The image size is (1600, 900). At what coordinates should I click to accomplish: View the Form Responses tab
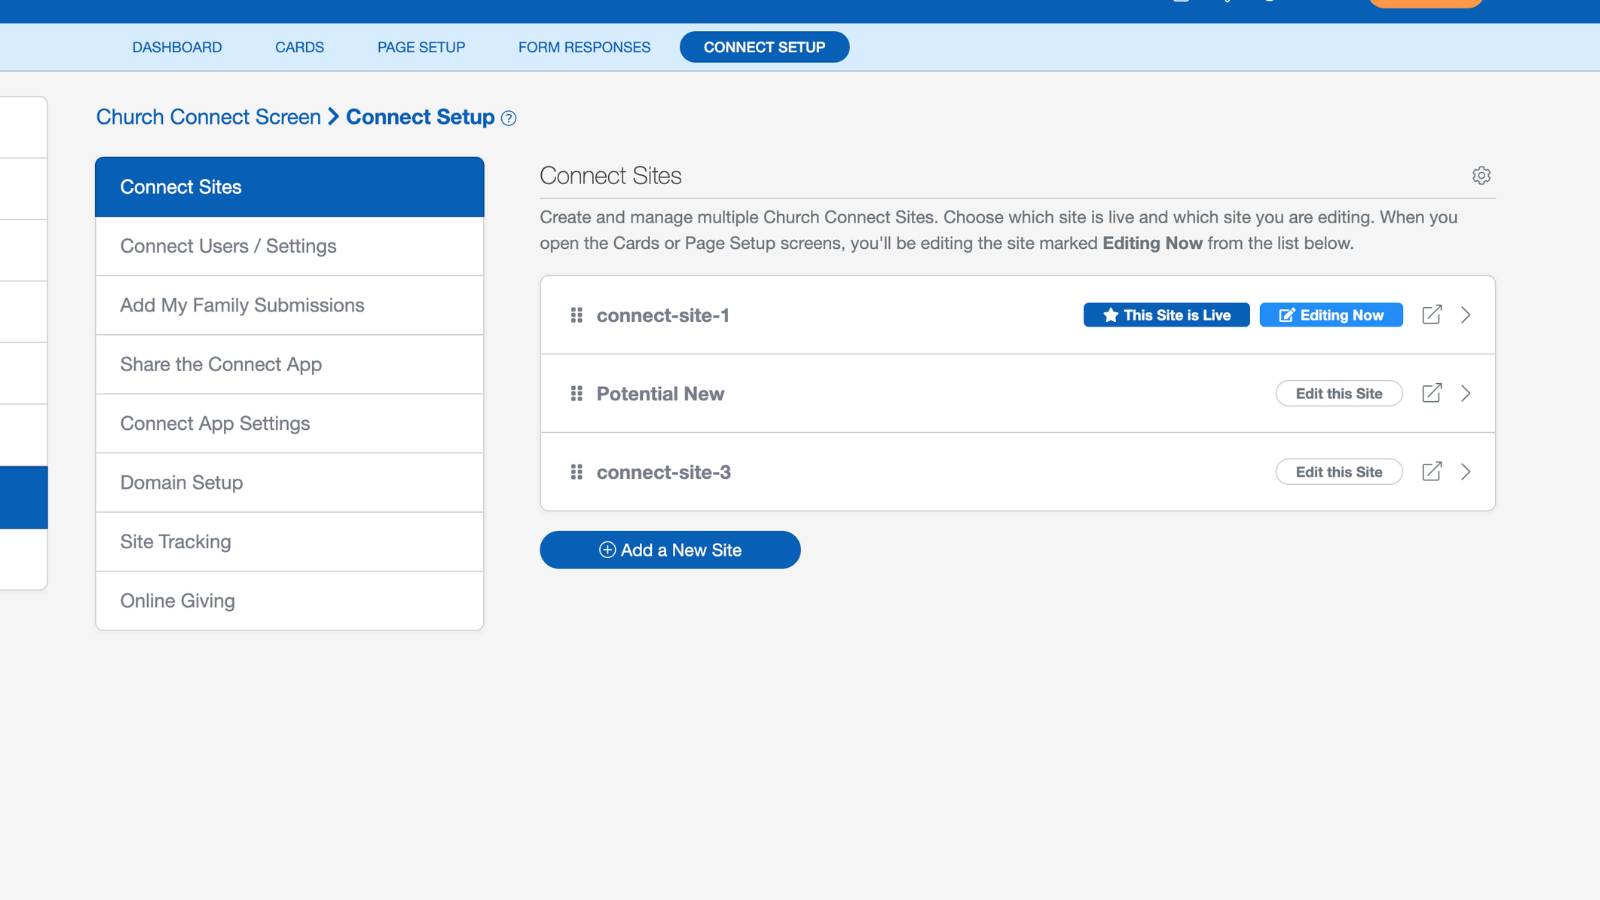[x=584, y=47]
